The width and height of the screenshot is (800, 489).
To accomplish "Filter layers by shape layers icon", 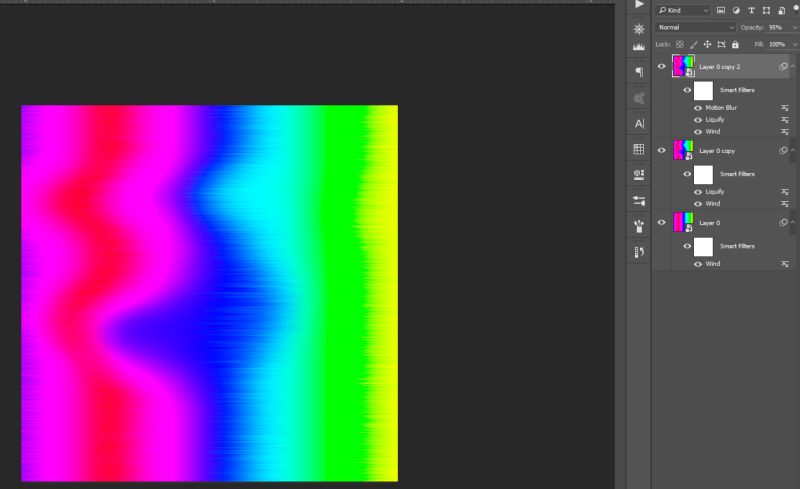I will [766, 10].
